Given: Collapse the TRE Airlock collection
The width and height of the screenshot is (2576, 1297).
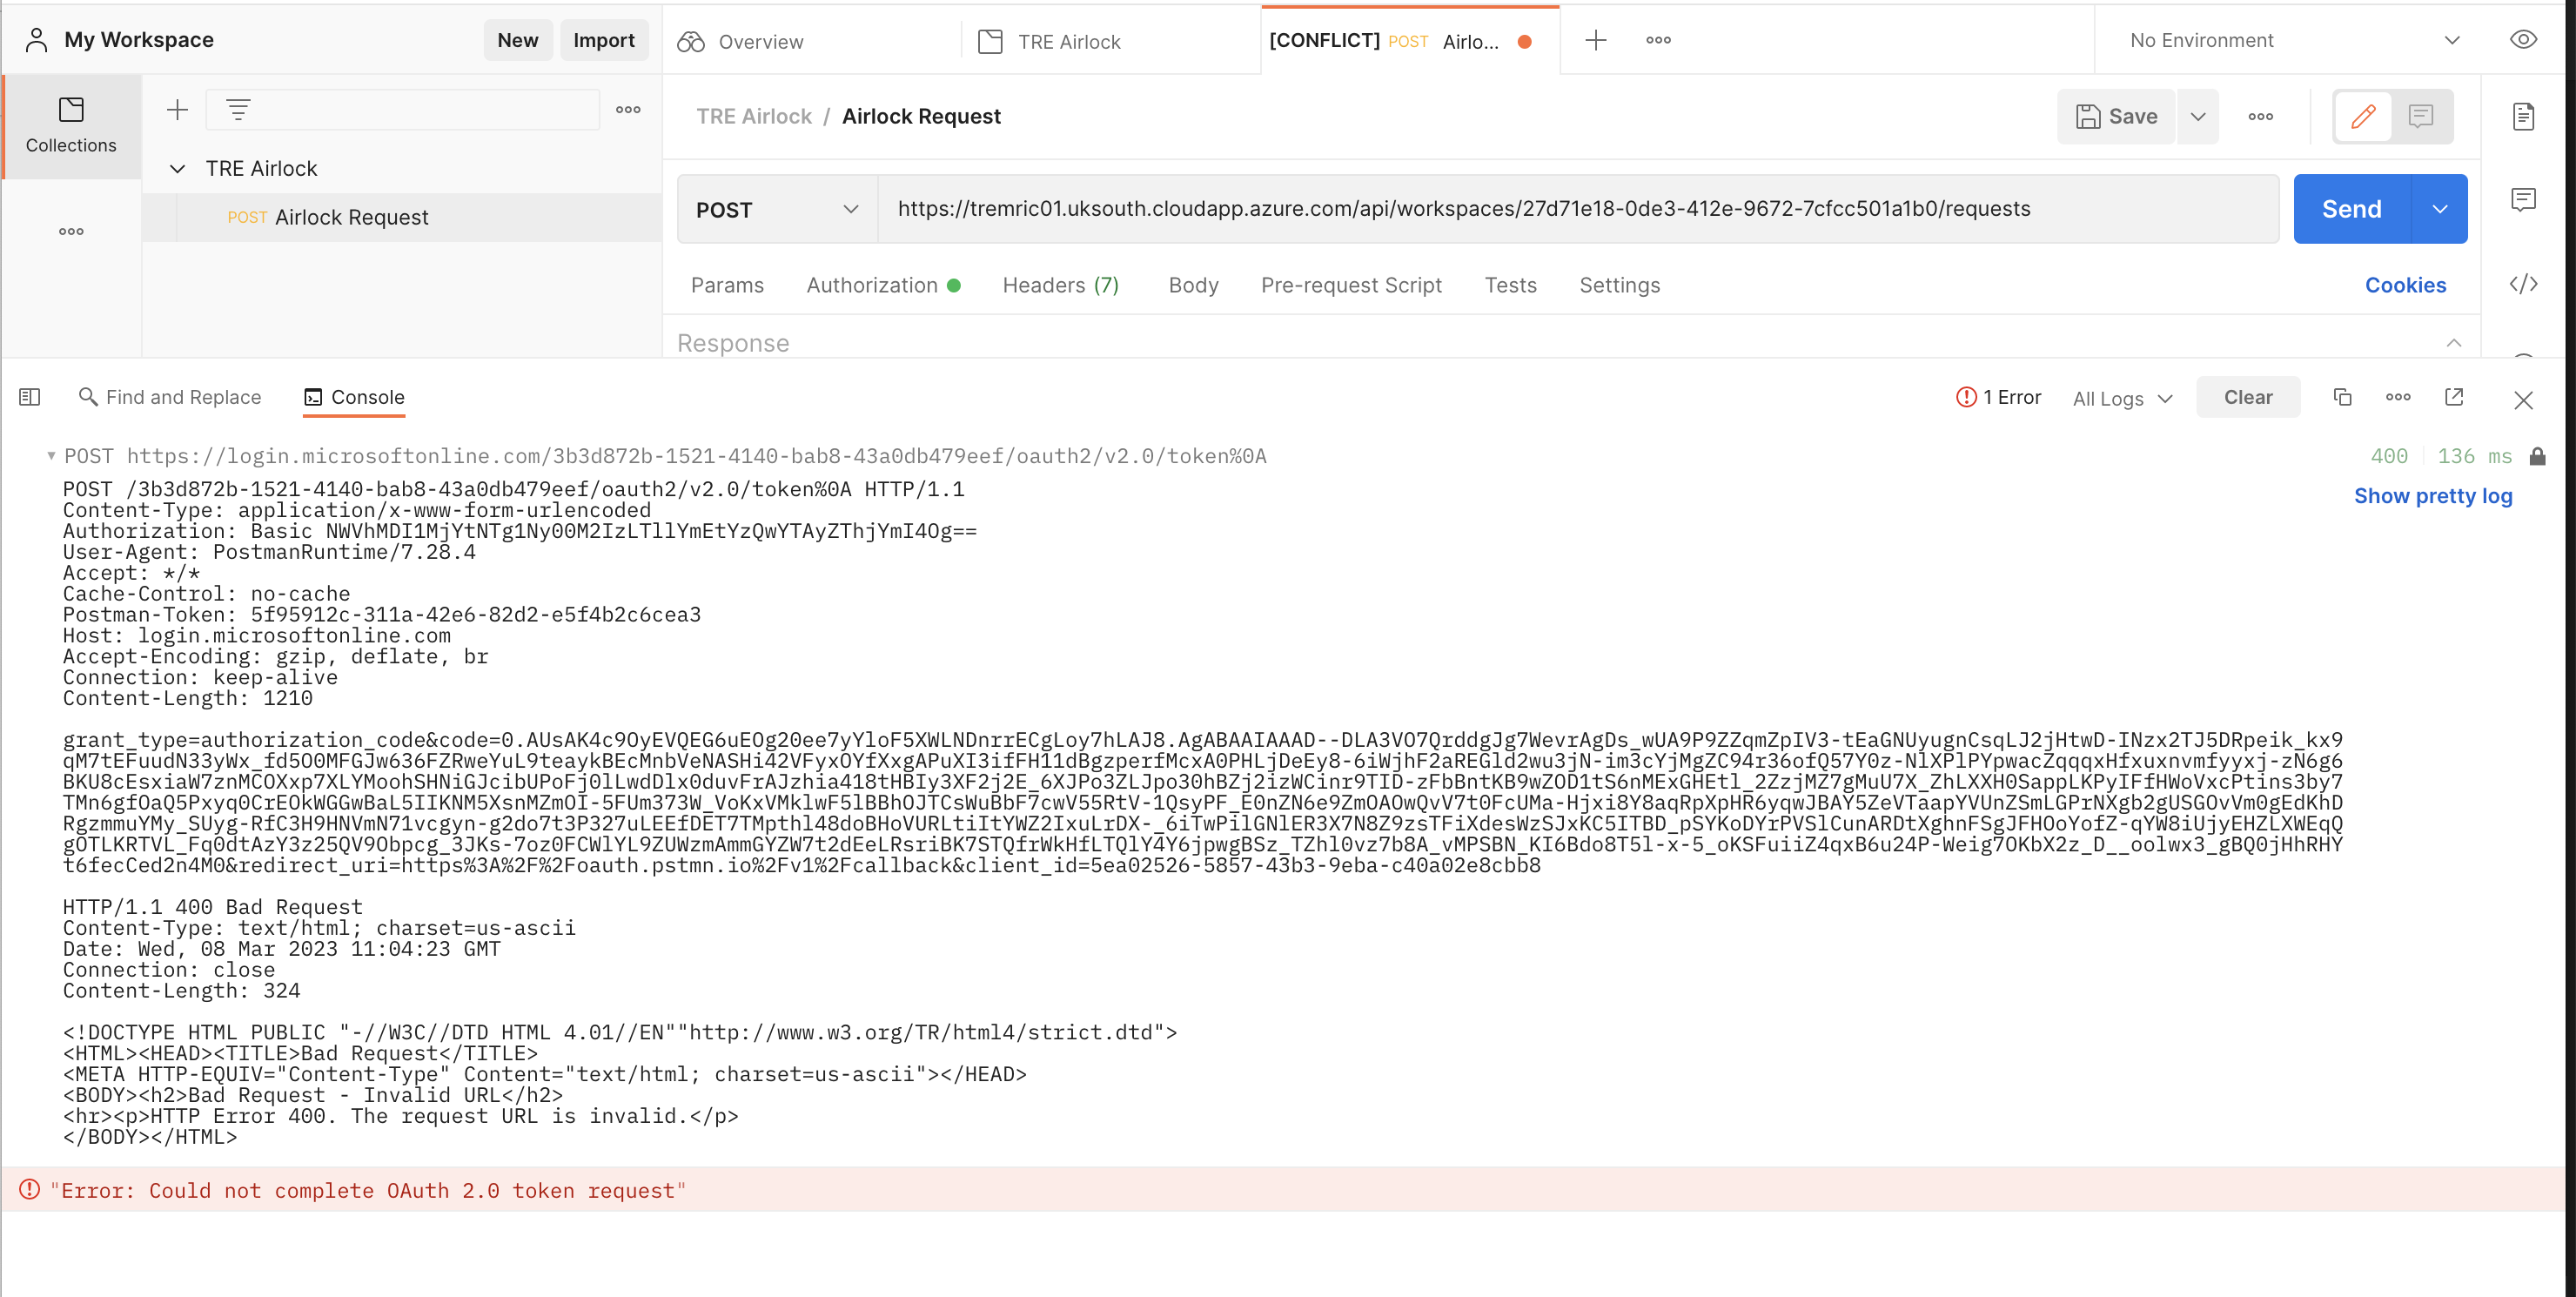Looking at the screenshot, I should click(177, 168).
